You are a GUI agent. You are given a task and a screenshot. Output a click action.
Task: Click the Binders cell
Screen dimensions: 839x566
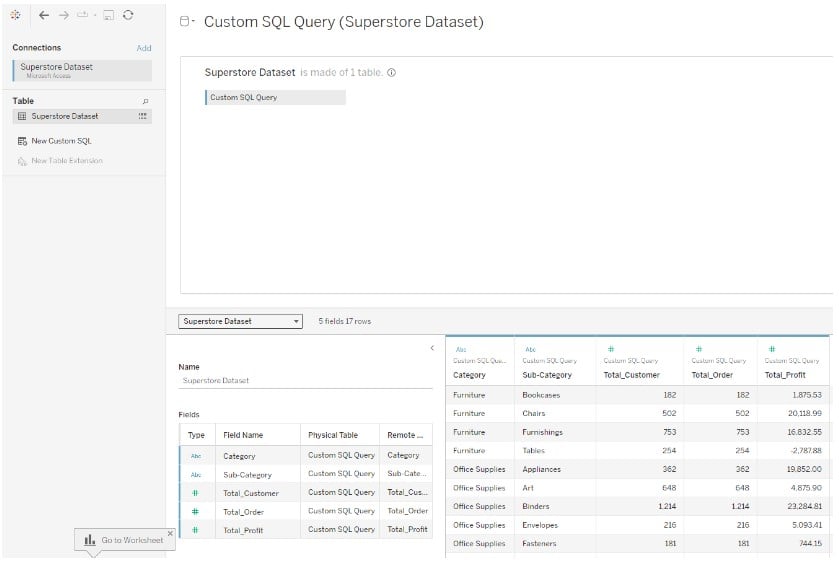(555, 507)
